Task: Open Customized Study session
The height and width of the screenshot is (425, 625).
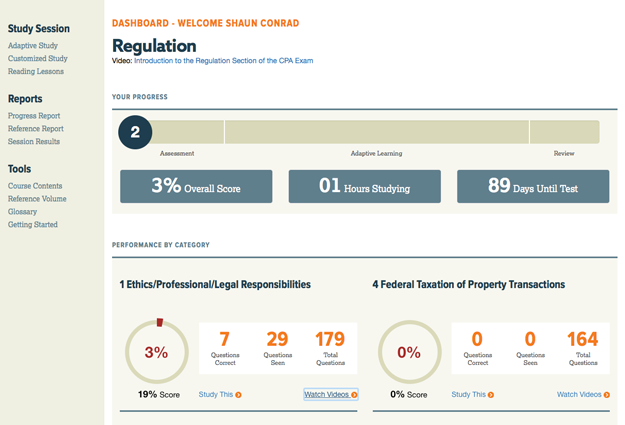Action: [x=40, y=58]
